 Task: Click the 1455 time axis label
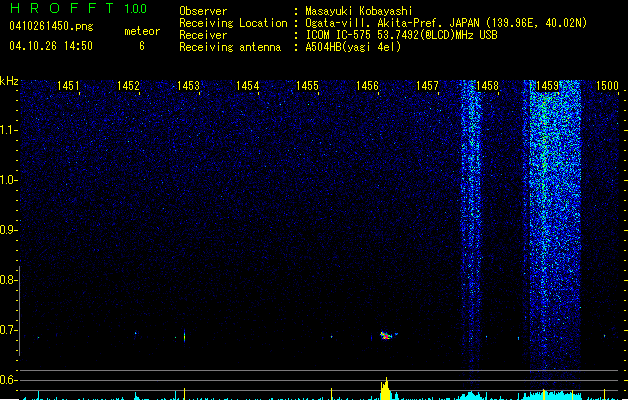click(307, 86)
